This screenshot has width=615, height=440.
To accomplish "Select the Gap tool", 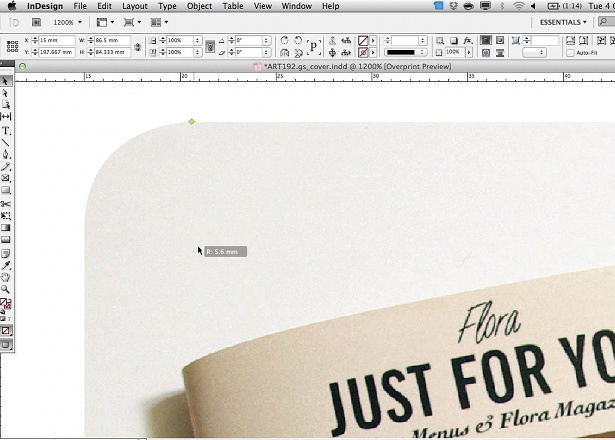I will click(x=5, y=116).
